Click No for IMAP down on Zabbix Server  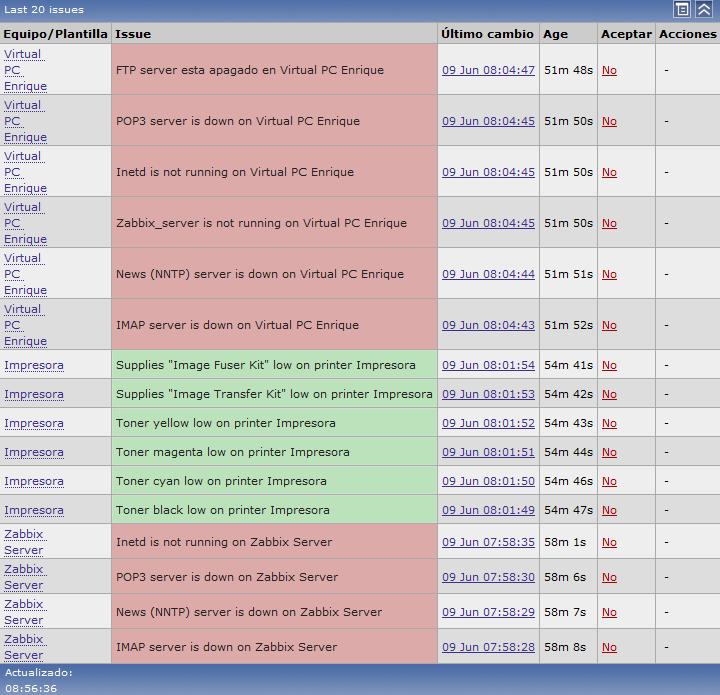click(609, 647)
